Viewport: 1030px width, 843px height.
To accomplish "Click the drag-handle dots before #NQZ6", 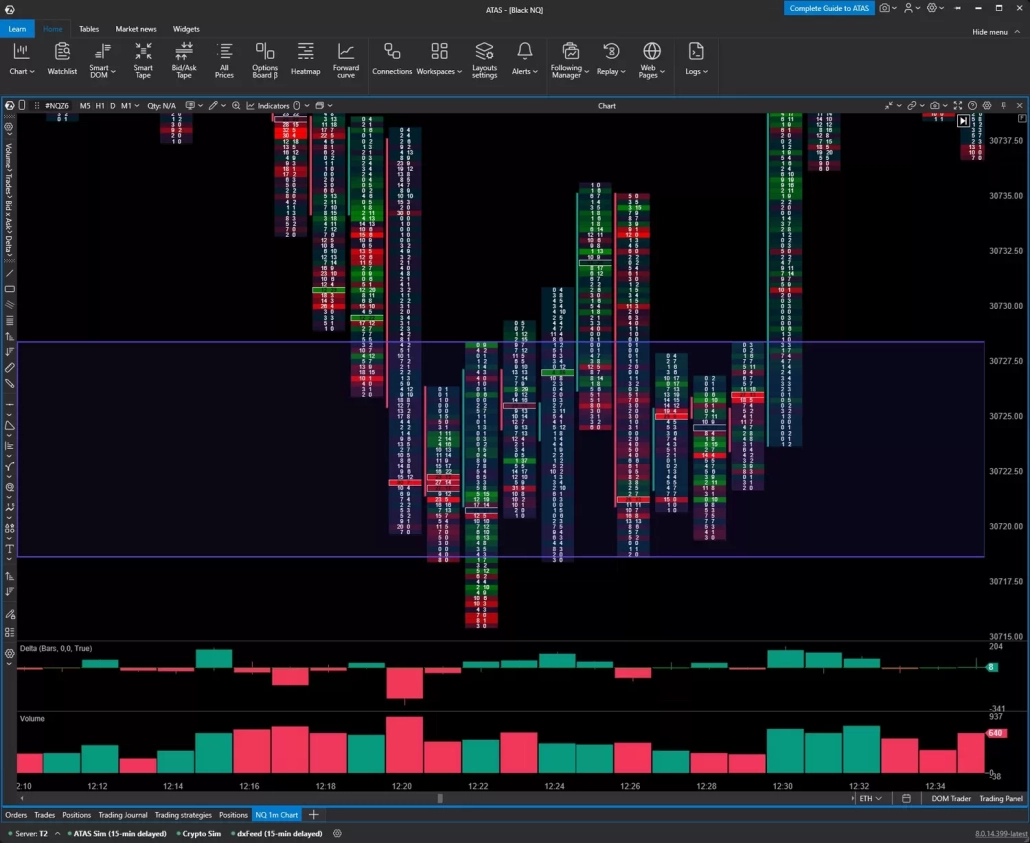I will coord(37,105).
